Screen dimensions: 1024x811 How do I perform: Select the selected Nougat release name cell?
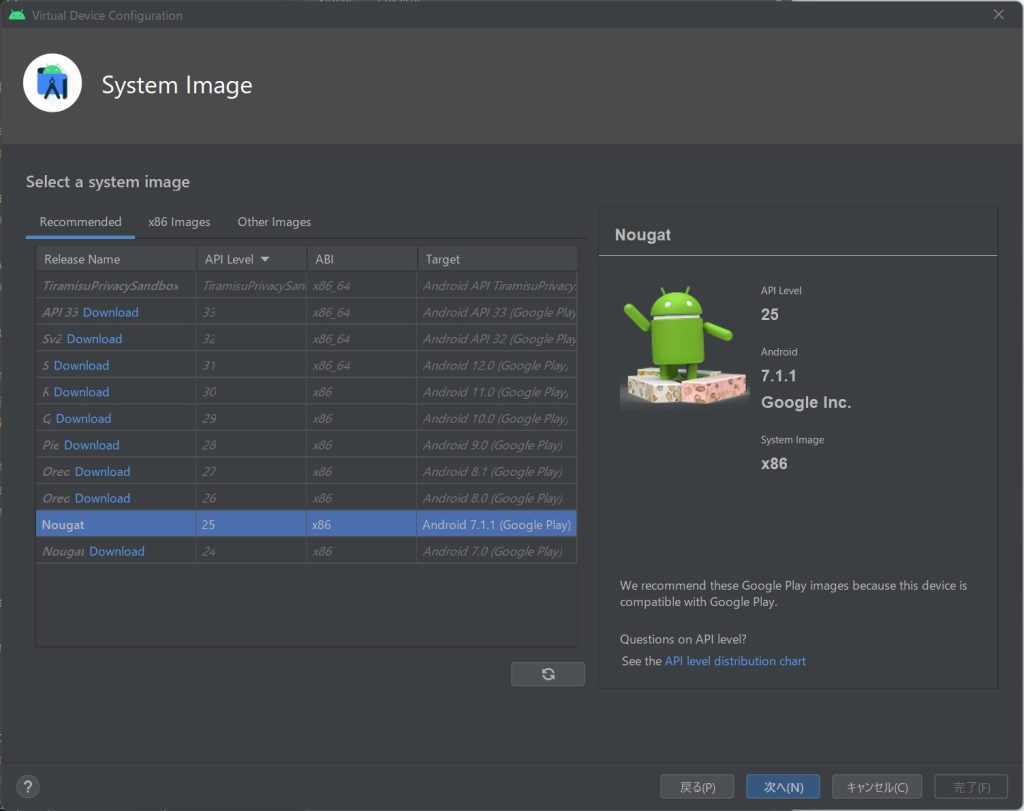(116, 525)
